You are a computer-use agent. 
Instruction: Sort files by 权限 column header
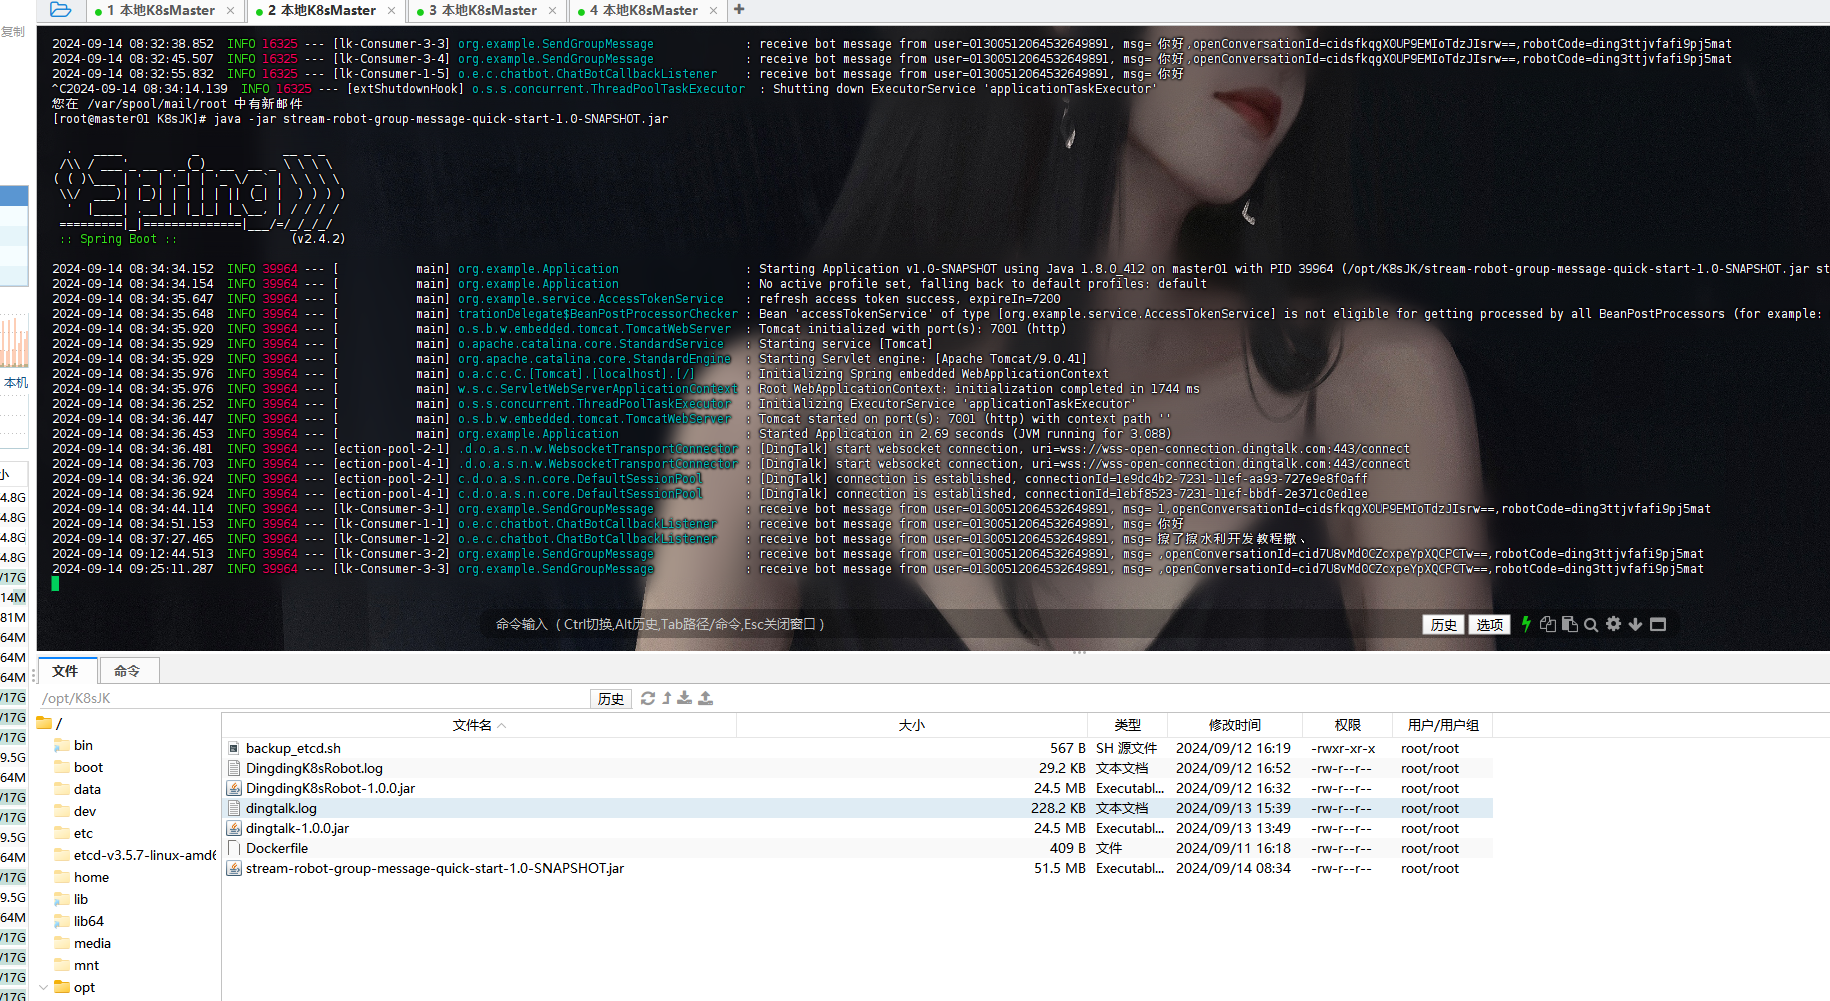click(1347, 725)
